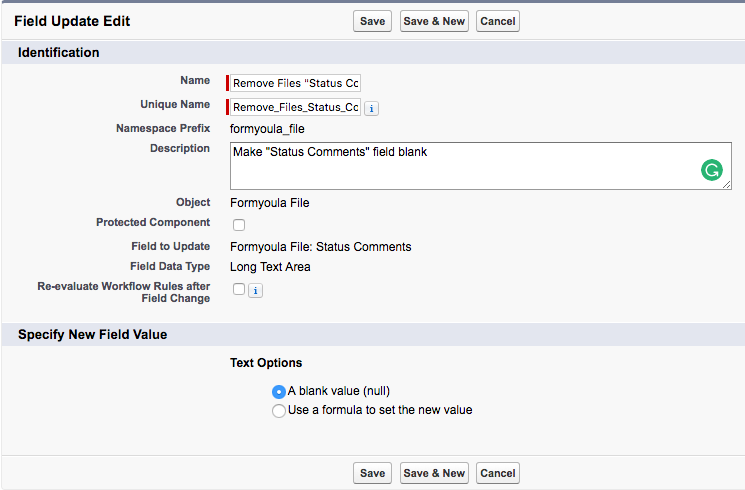The image size is (745, 490).
Task: Click into the Name text field
Action: click(x=296, y=83)
